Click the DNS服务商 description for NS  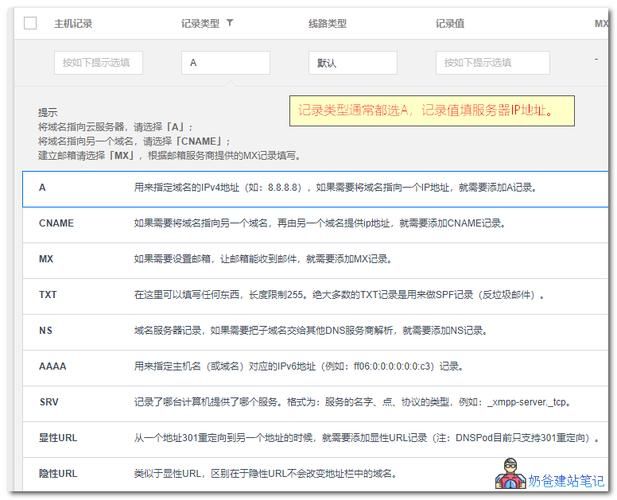point(311,330)
